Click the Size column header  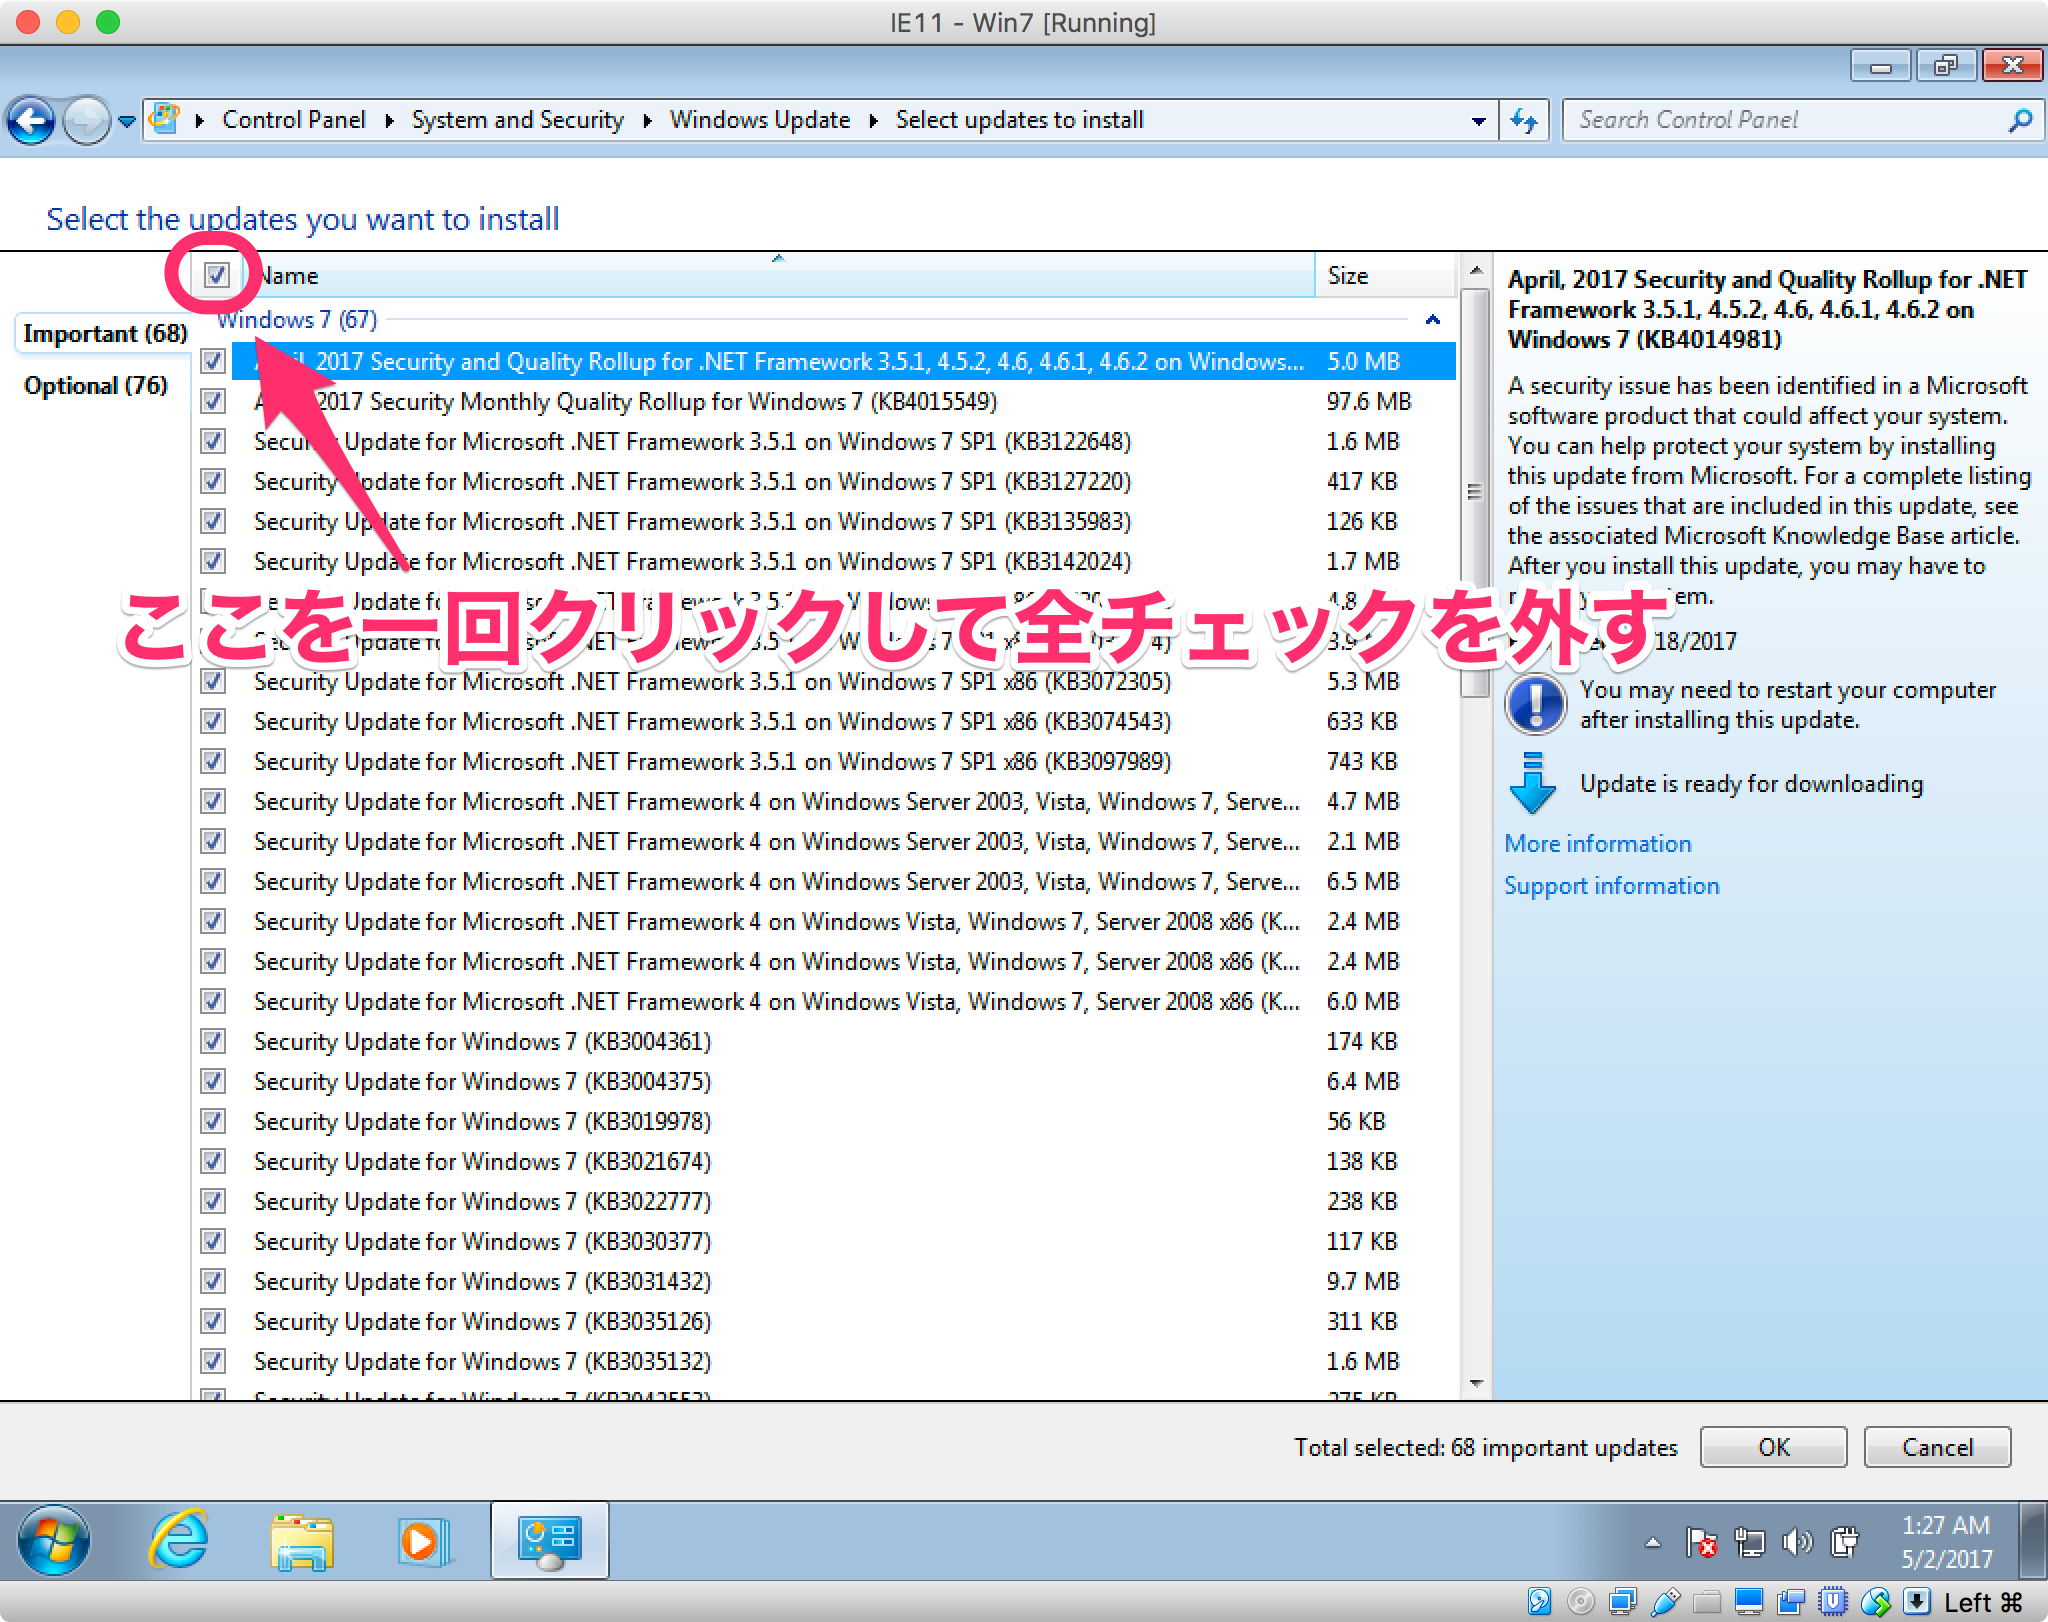pos(1385,275)
